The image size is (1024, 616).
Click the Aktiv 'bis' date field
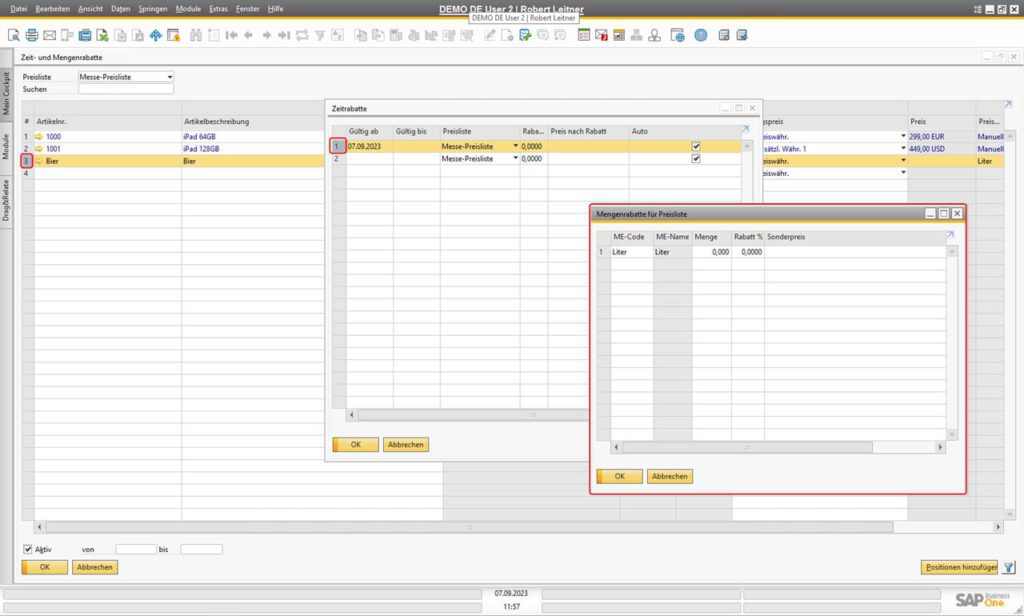[201, 549]
